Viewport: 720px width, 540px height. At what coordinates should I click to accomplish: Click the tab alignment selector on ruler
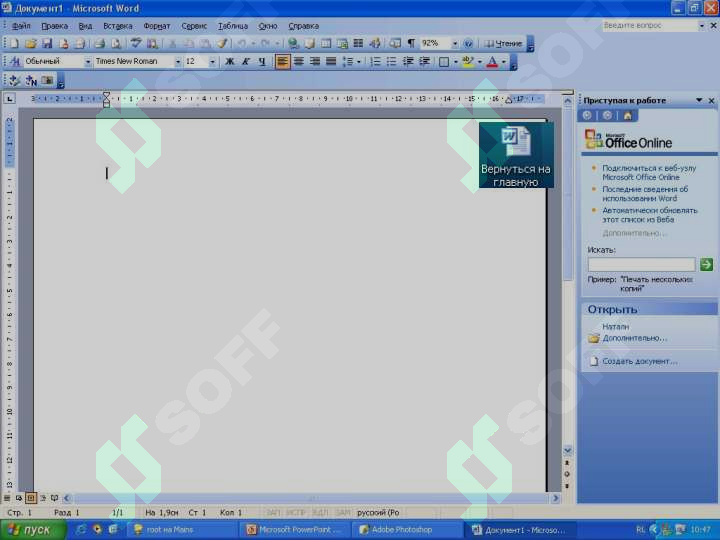coord(9,99)
